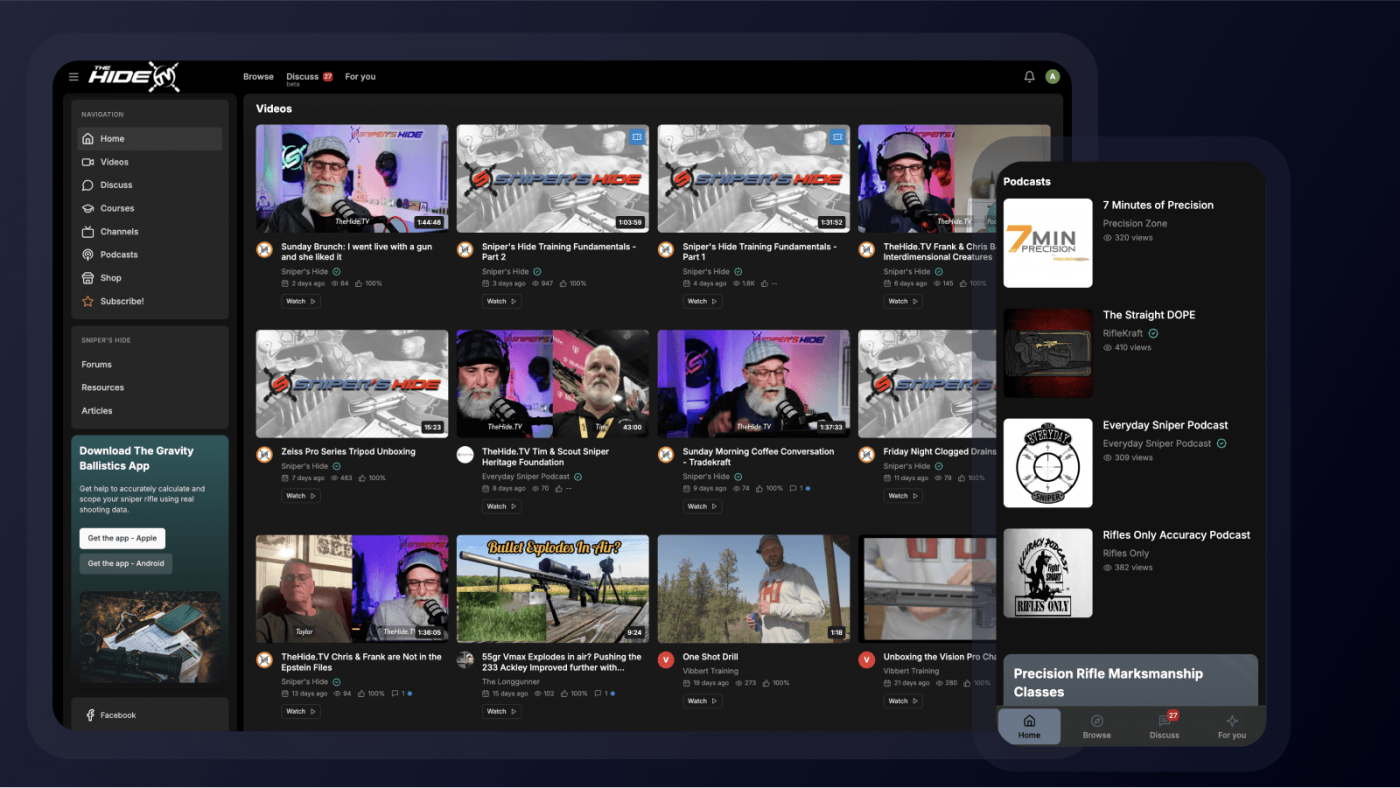Screen dimensions: 1400x788
Task: Click channel avatar beside Sunday Brunch title
Action: [264, 250]
